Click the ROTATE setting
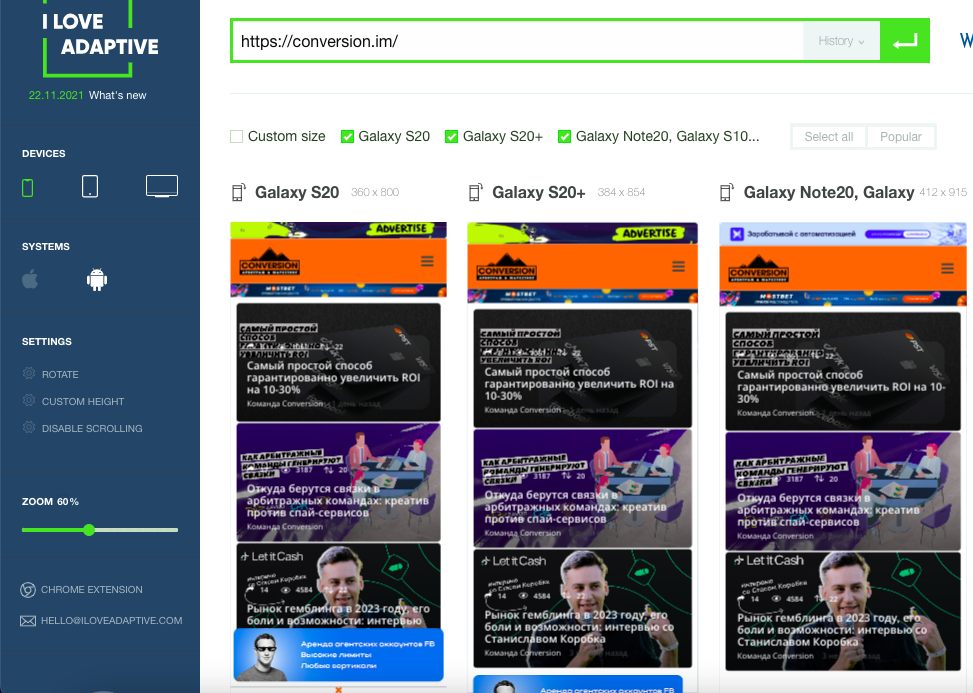This screenshot has width=973, height=693. (x=60, y=374)
